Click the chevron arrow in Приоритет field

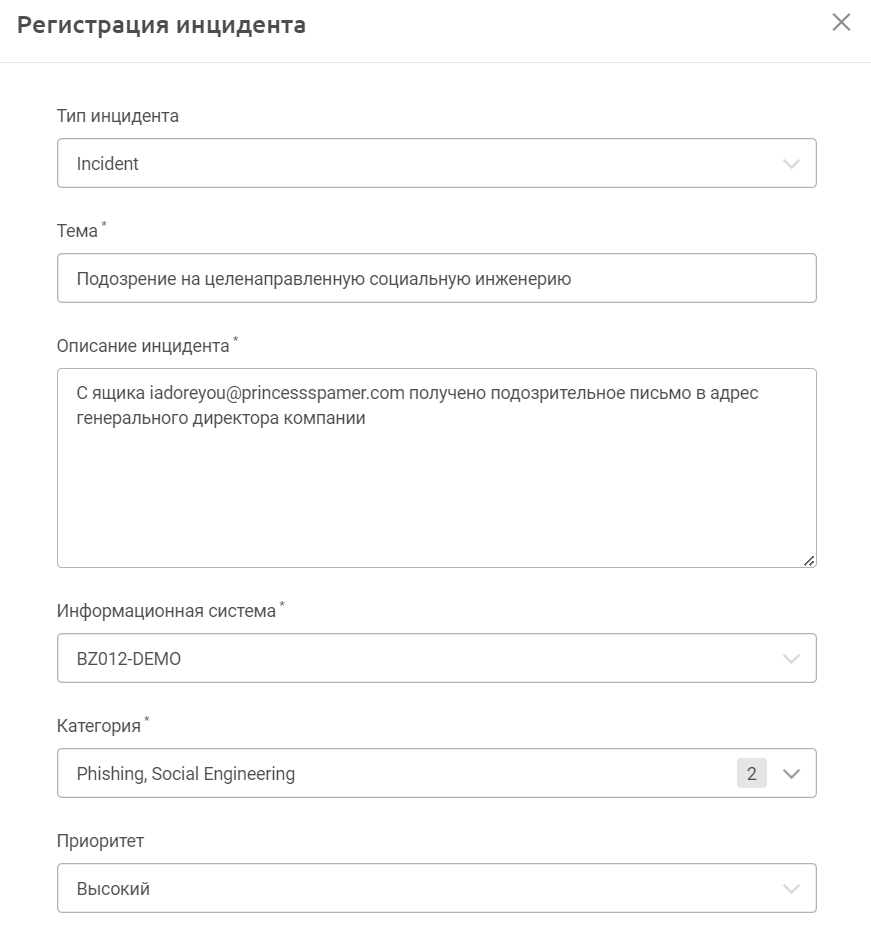click(791, 888)
